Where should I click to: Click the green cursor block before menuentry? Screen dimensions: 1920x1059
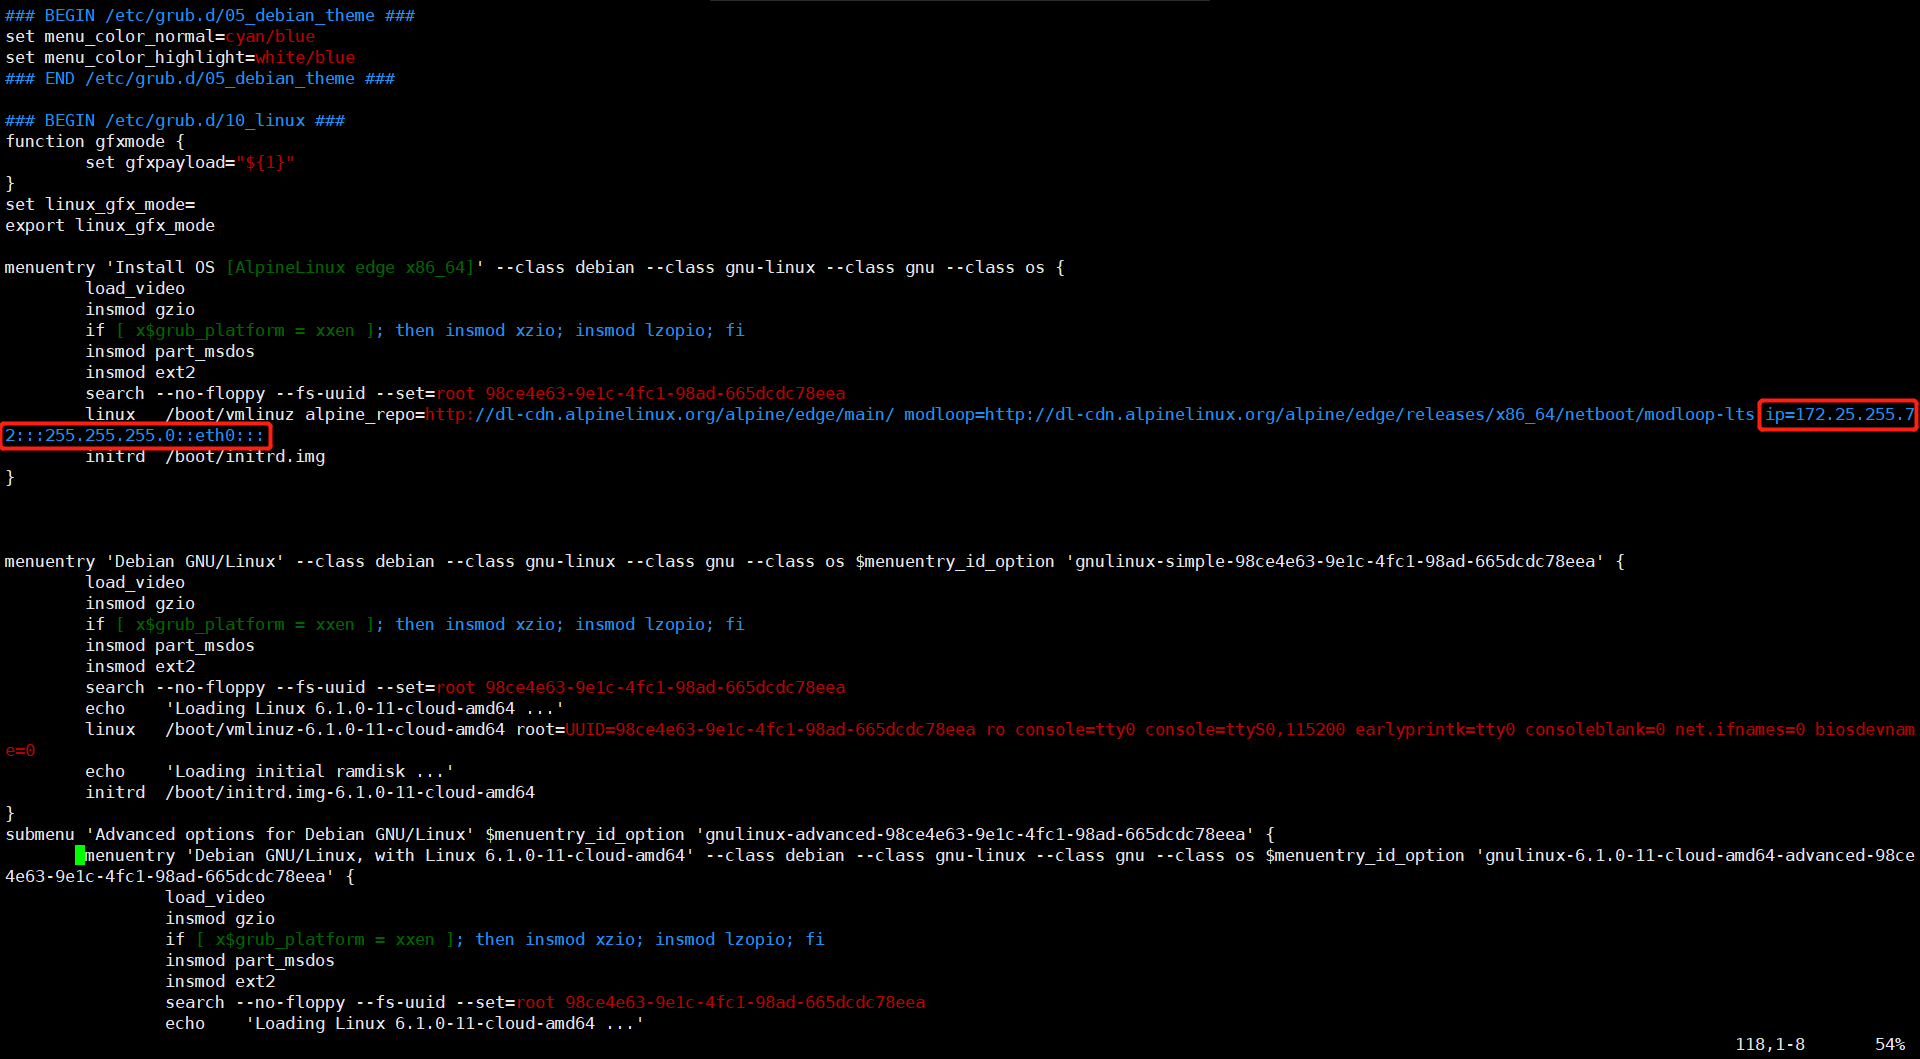point(80,855)
